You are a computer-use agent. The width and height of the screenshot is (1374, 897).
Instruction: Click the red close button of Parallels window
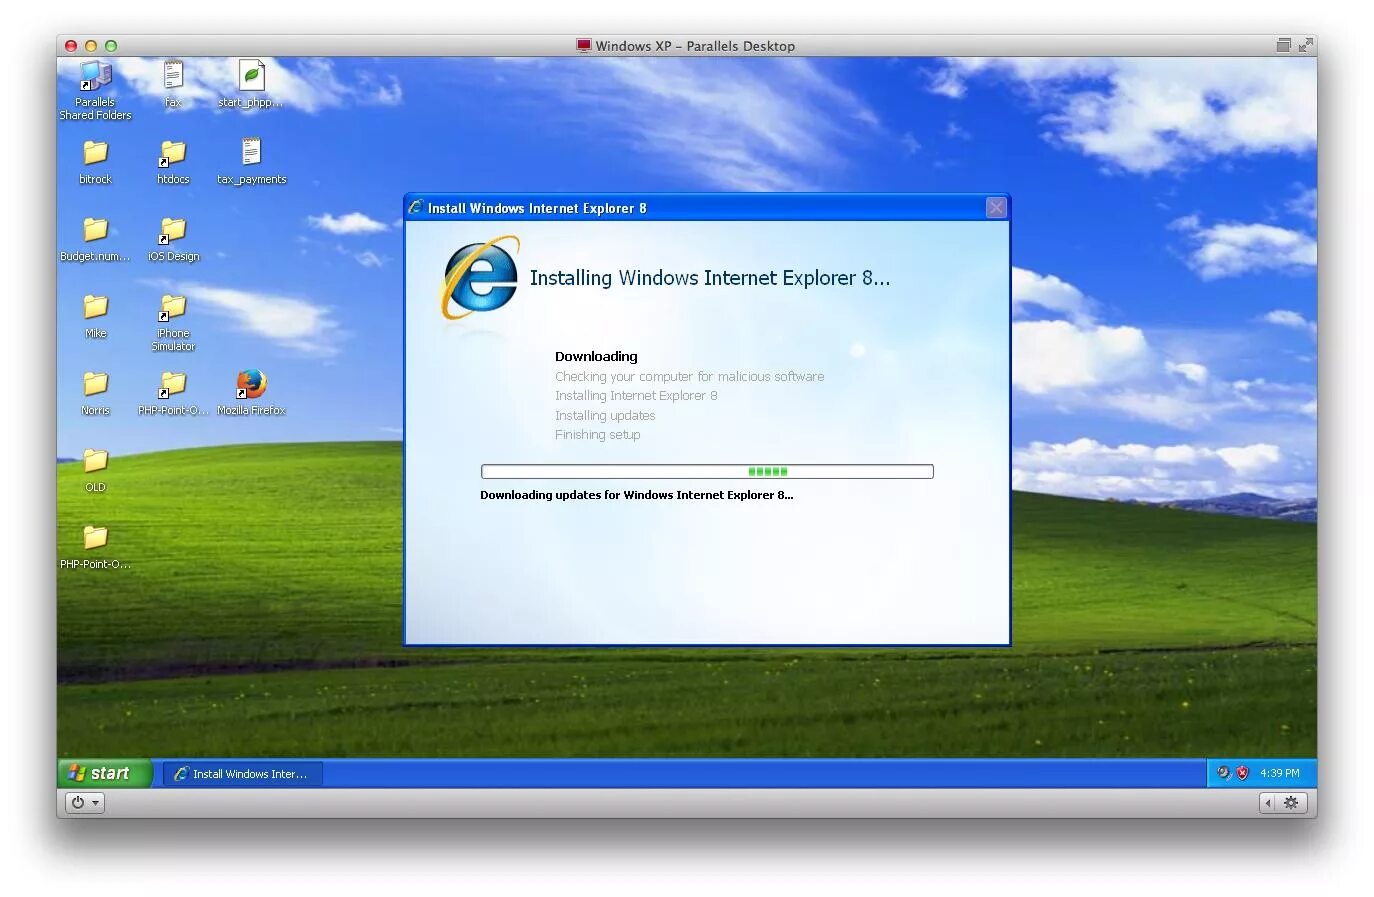click(x=71, y=46)
